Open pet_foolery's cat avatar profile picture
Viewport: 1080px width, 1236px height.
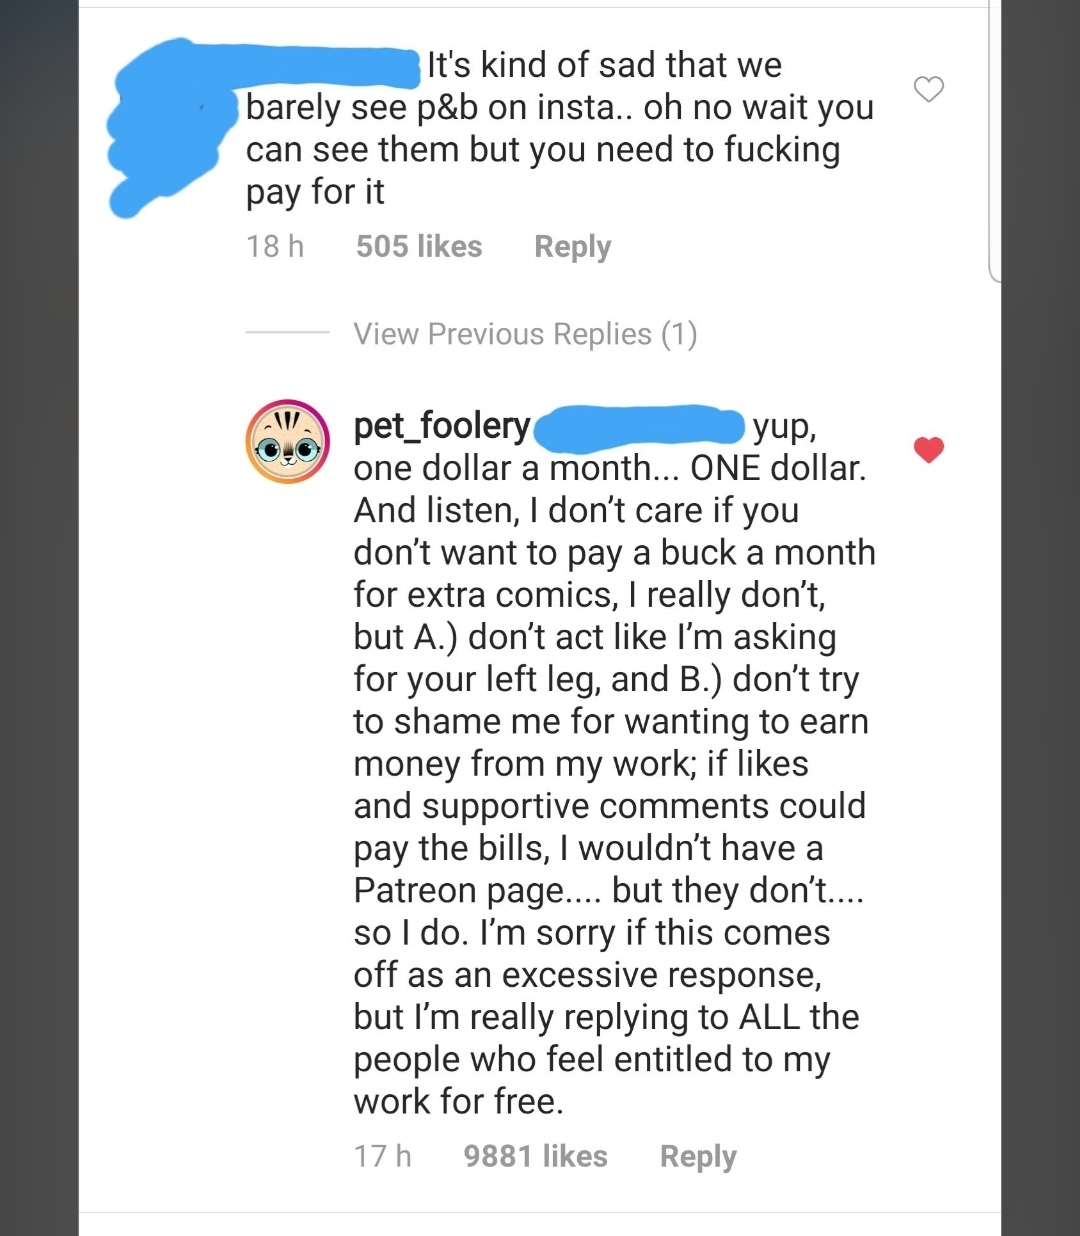click(x=288, y=442)
